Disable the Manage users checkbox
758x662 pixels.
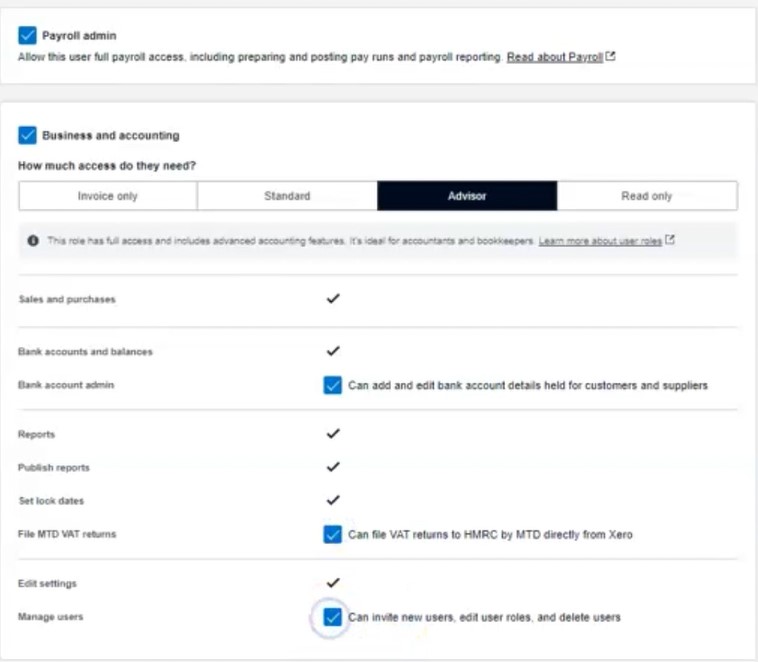[x=333, y=617]
